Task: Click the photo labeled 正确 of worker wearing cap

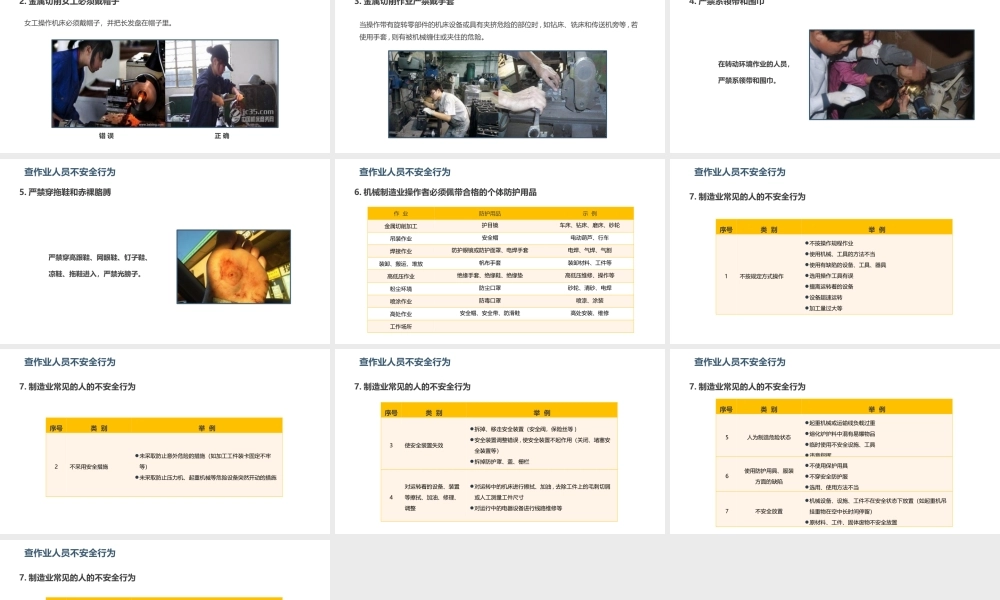Action: [x=221, y=84]
